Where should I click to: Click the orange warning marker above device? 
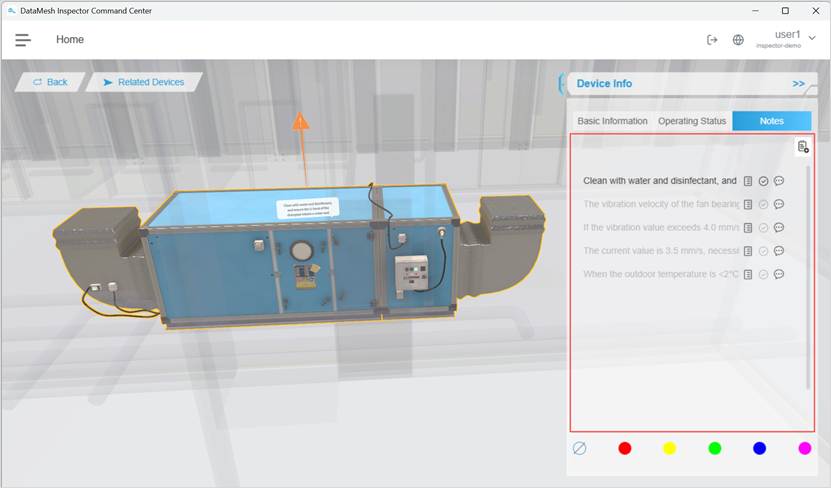pyautogui.click(x=299, y=122)
